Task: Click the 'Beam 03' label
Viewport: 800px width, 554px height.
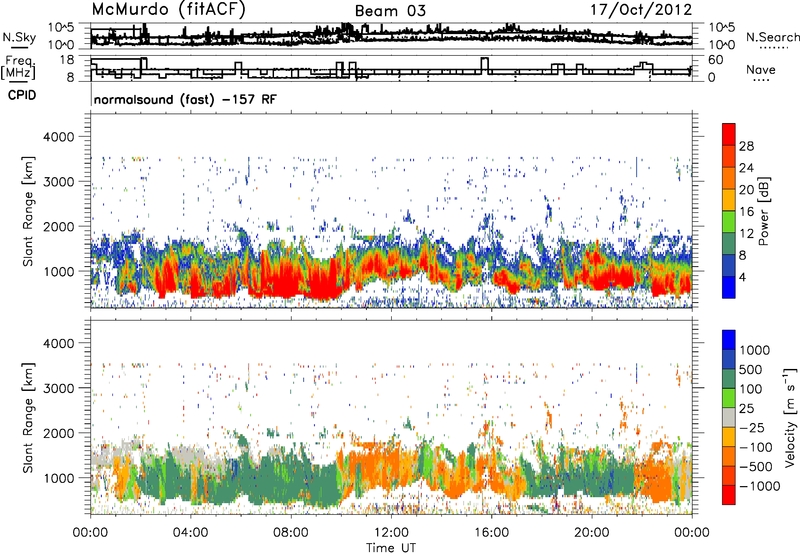Action: 390,11
